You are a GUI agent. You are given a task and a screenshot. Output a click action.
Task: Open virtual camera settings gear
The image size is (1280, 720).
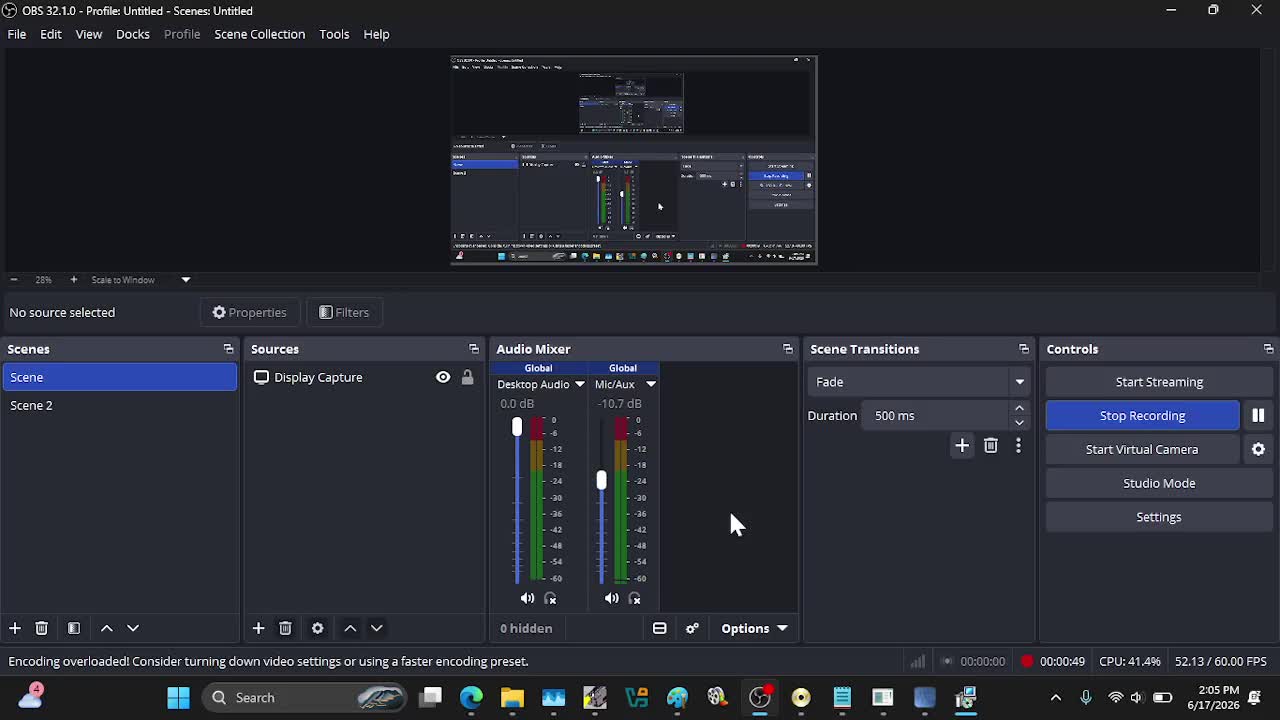click(x=1258, y=449)
